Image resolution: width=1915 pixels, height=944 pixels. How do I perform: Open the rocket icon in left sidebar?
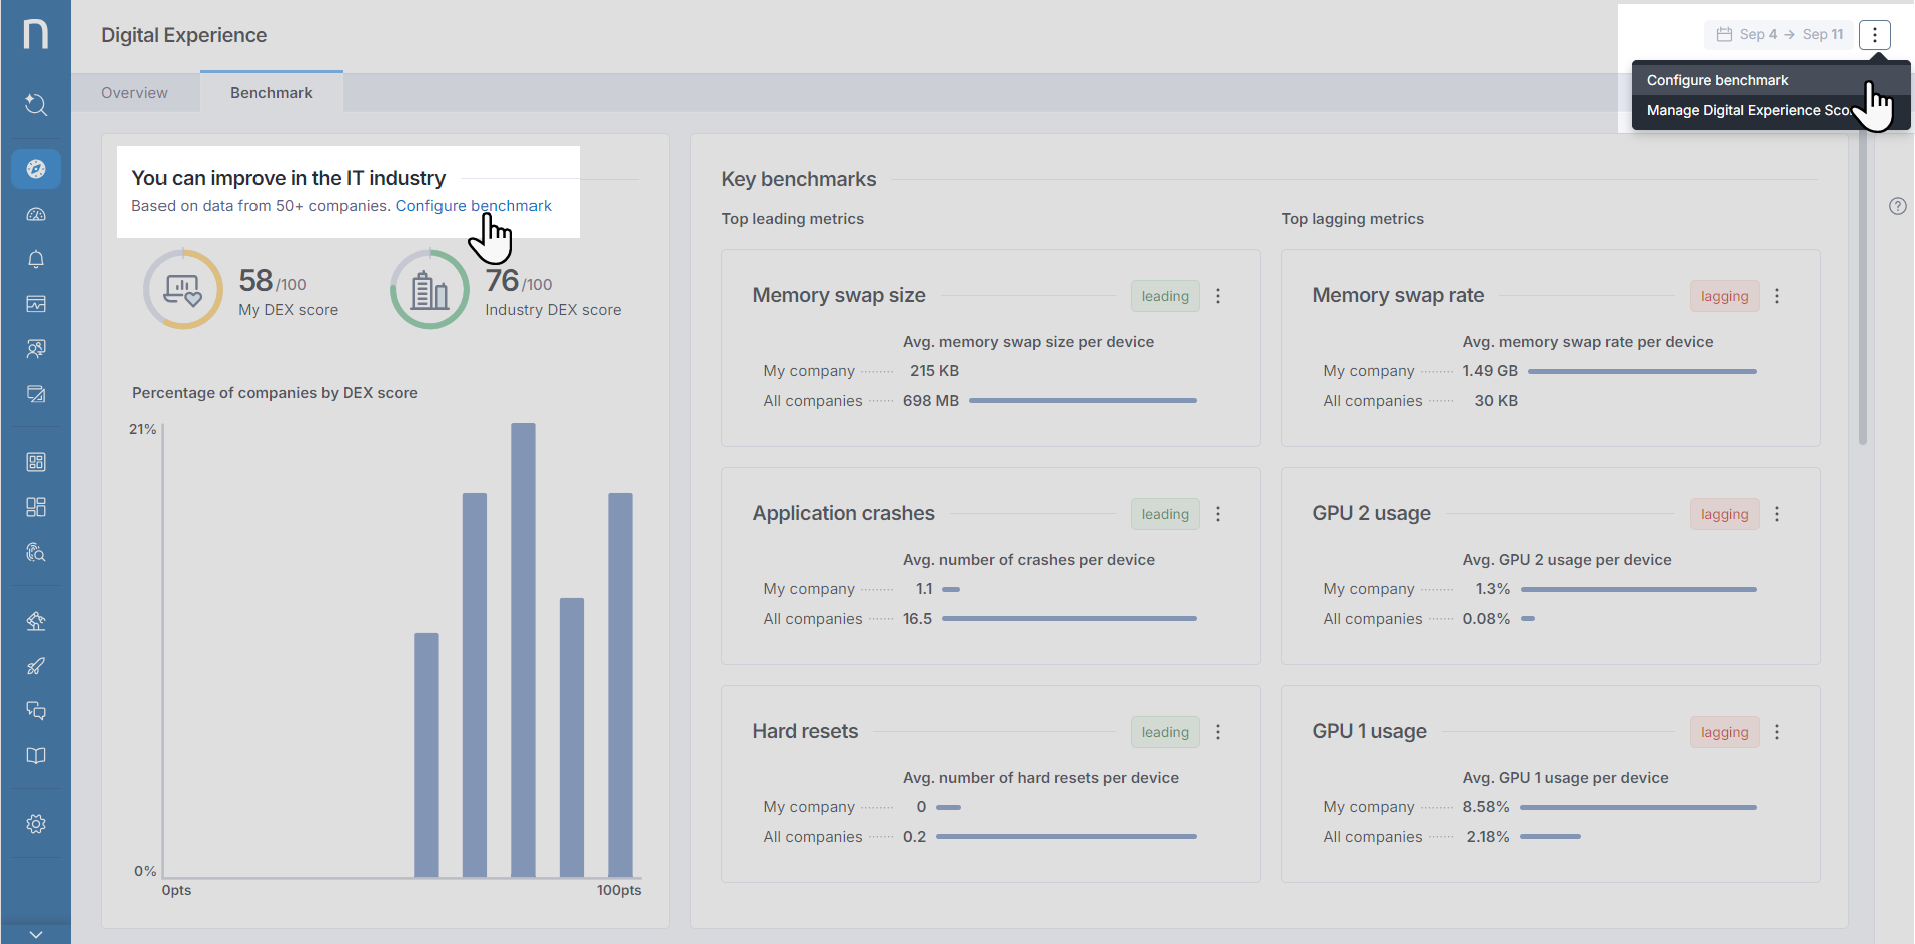(x=36, y=666)
